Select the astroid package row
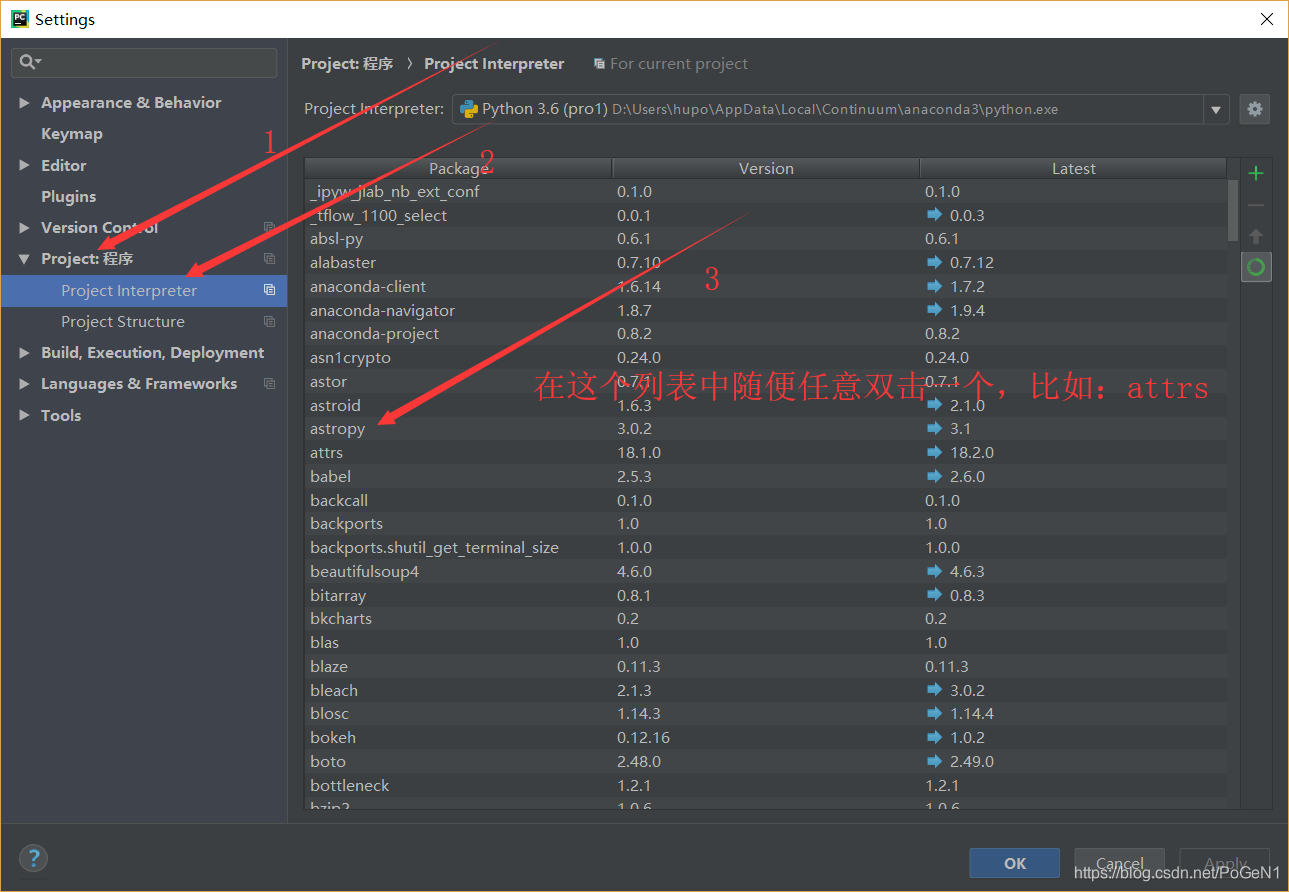Viewport: 1289px width, 892px height. 766,405
